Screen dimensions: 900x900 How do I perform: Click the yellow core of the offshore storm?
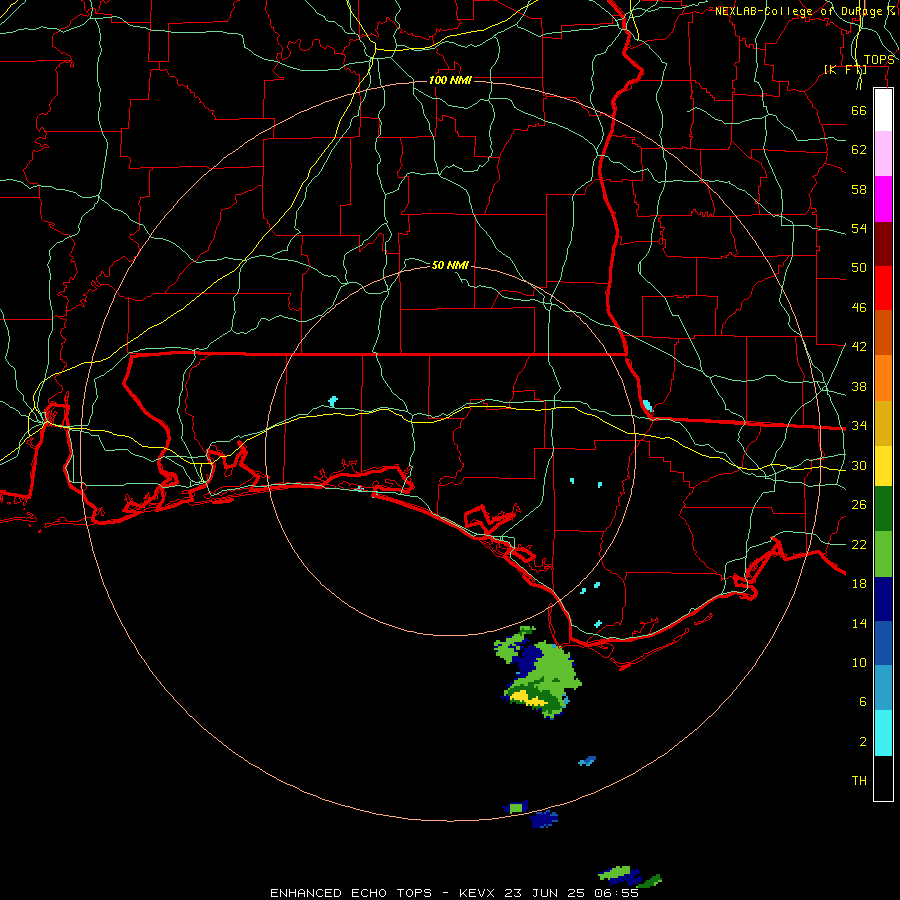pos(527,699)
